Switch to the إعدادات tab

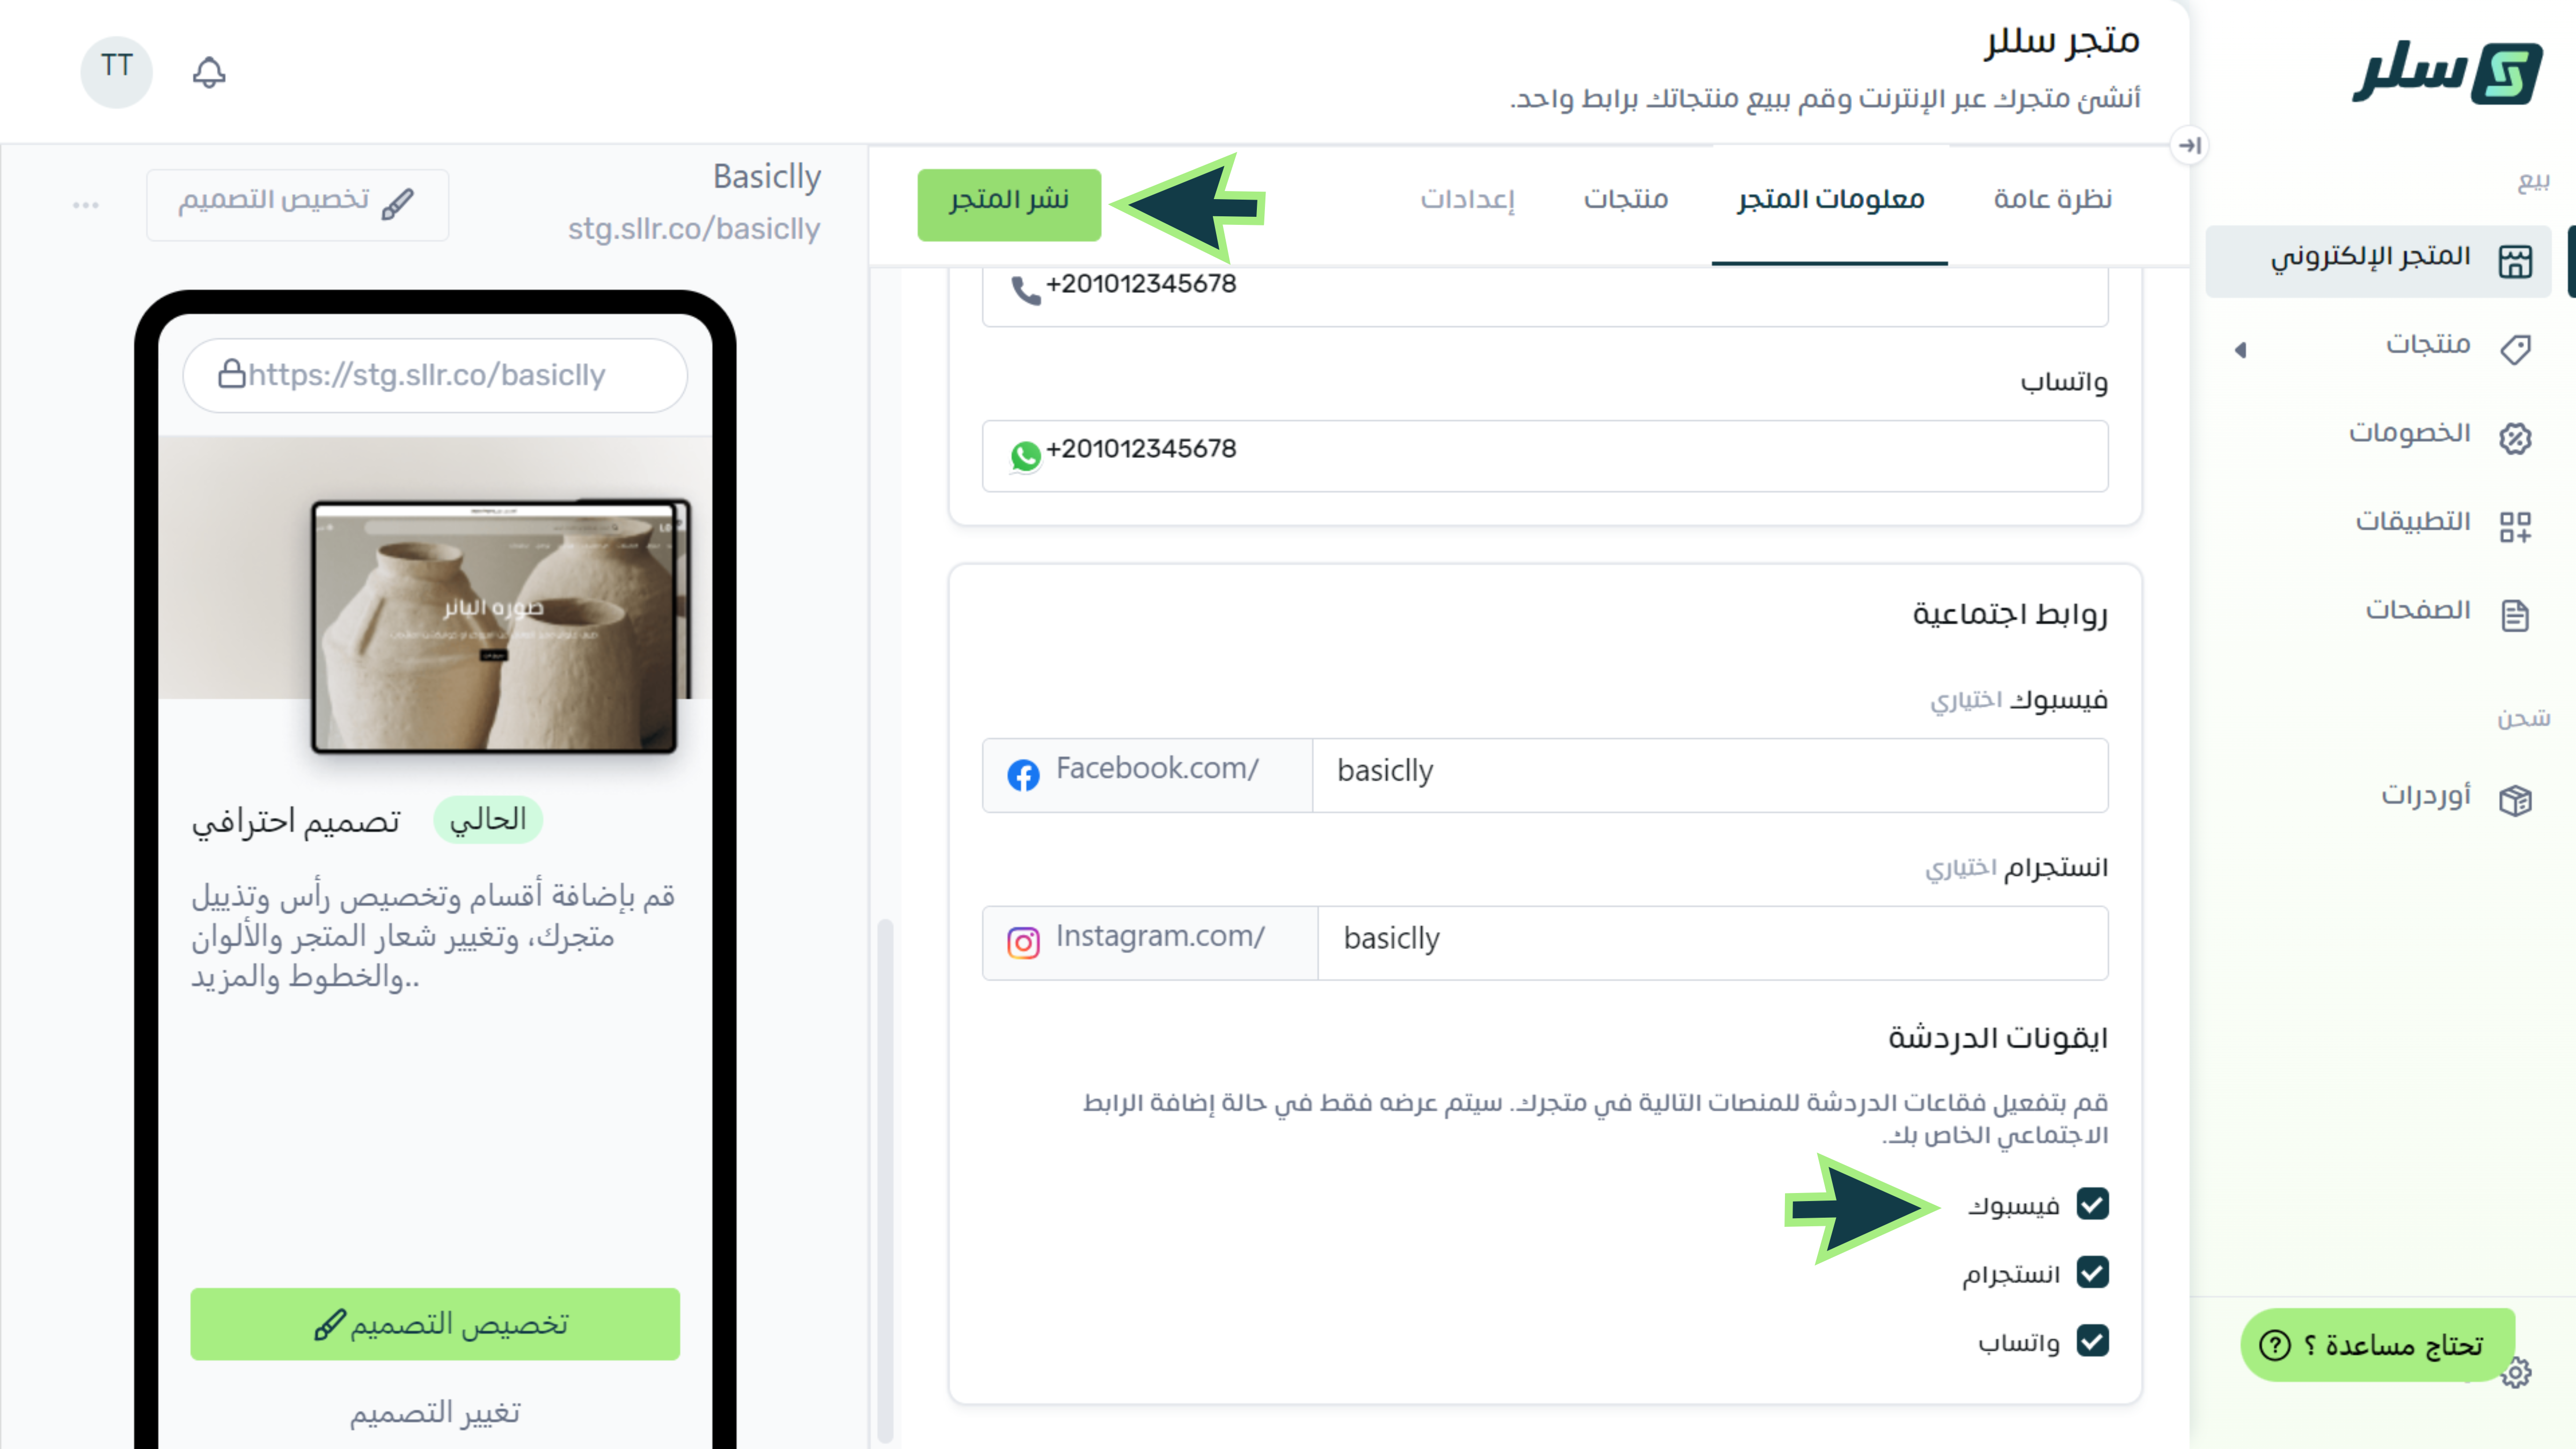coord(1467,199)
